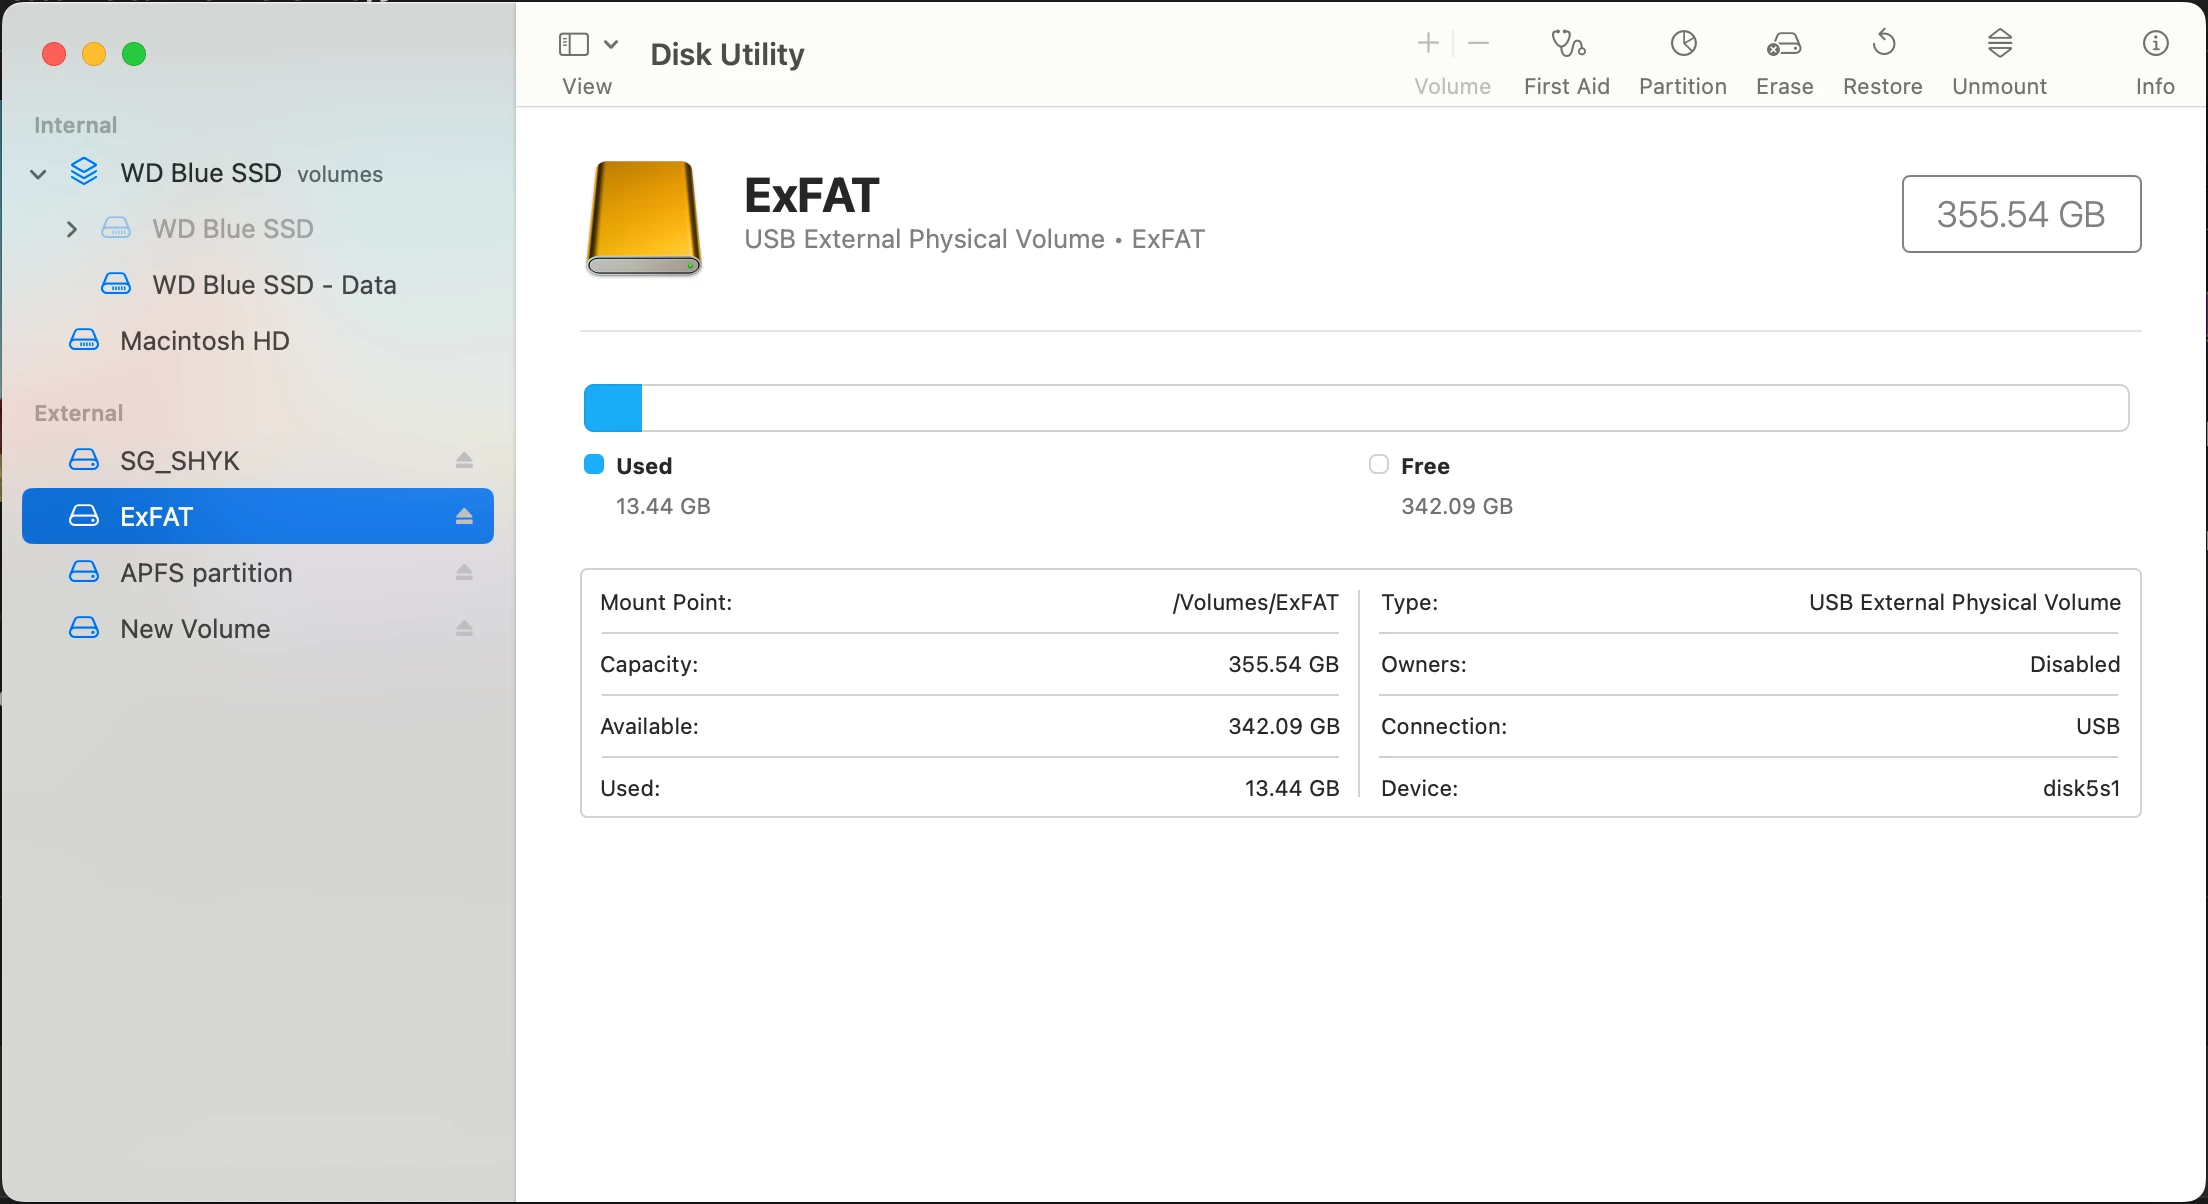This screenshot has width=2208, height=1204.
Task: Click the Erase toolbar icon
Action: (1784, 45)
